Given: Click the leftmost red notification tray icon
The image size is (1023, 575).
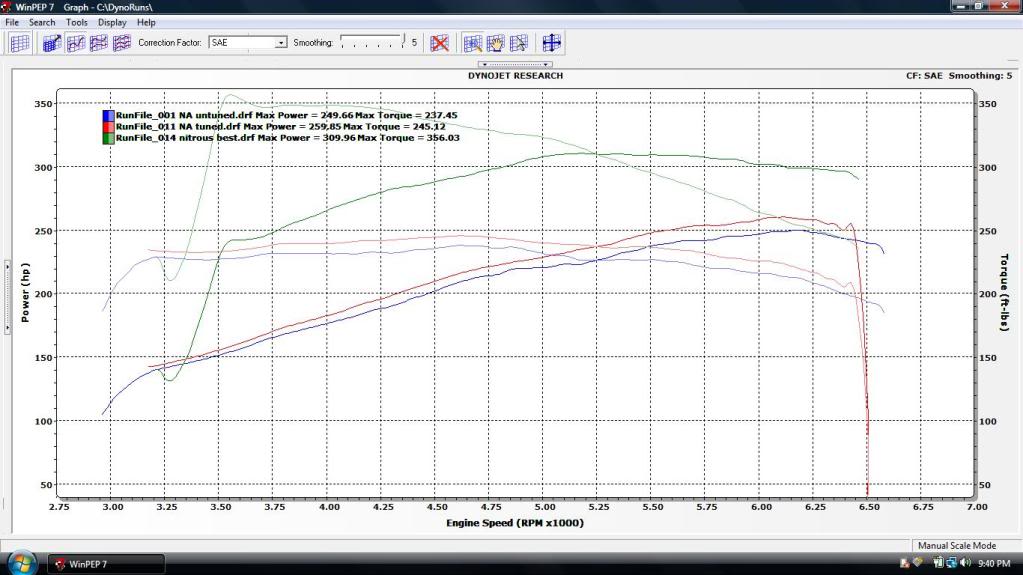Looking at the screenshot, I should point(905,563).
